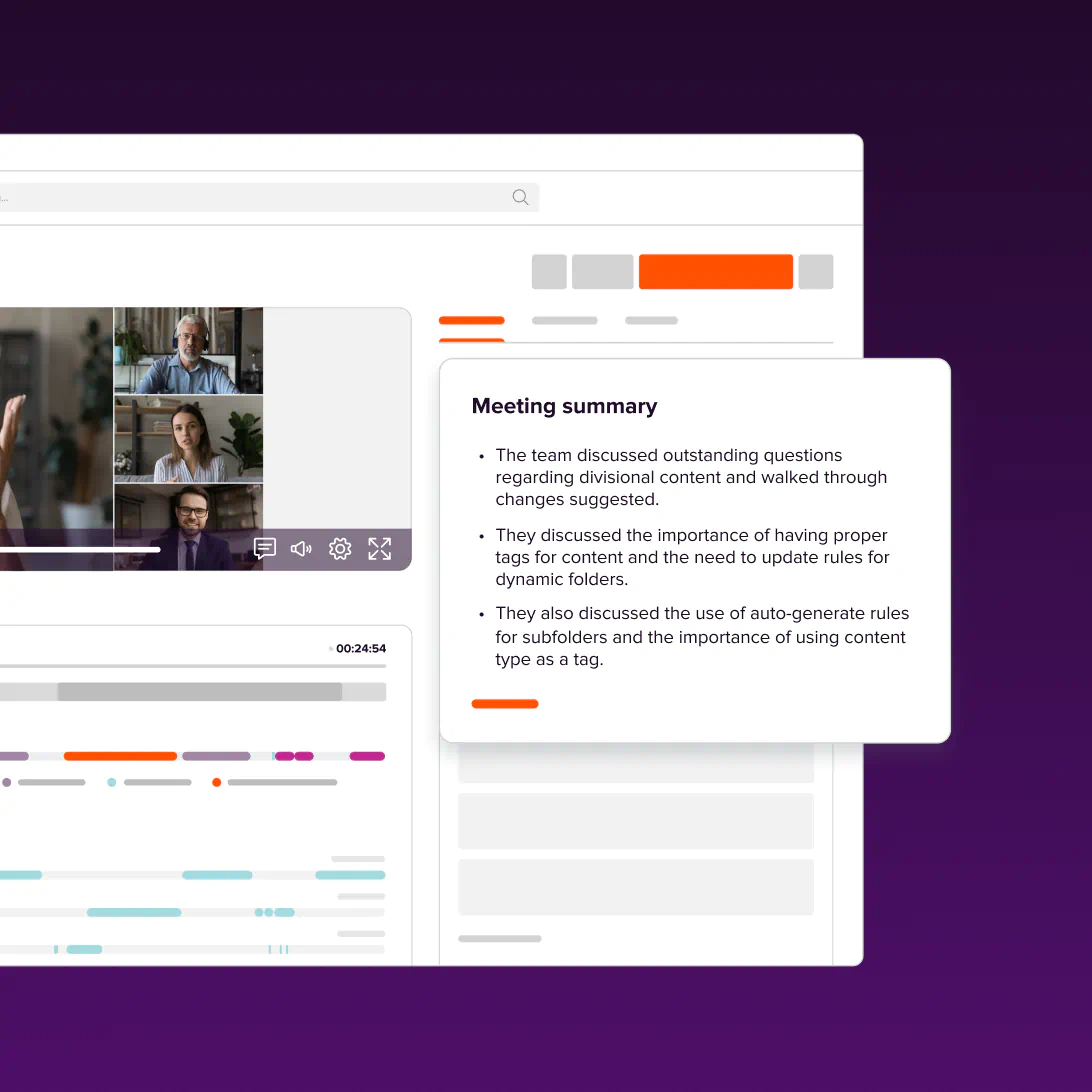Expand the gray list item under the summary card
The width and height of the screenshot is (1092, 1092).
(x=635, y=821)
